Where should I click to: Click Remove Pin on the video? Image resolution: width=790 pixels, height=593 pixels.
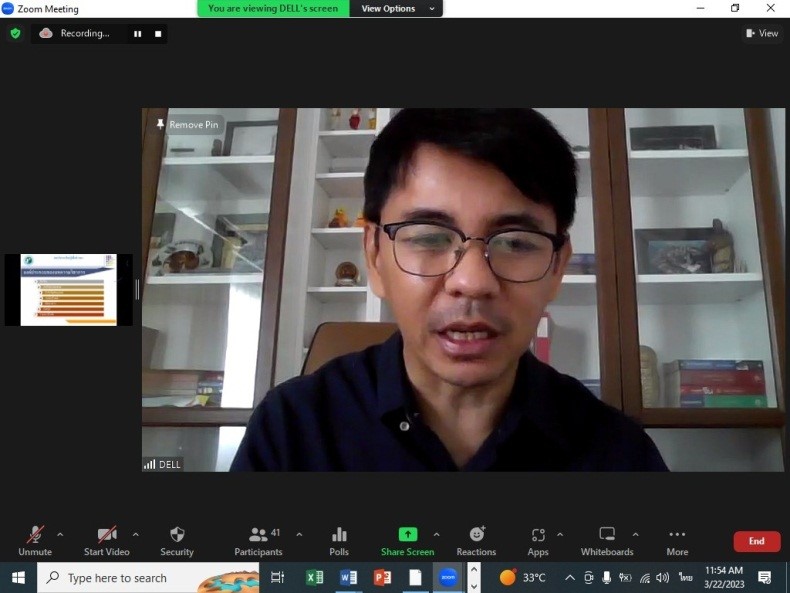click(x=187, y=125)
